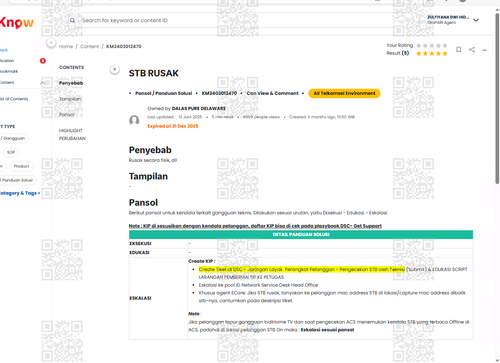The image size is (500, 363).
Task: Click the ESKALASI row label
Action: pos(140,298)
